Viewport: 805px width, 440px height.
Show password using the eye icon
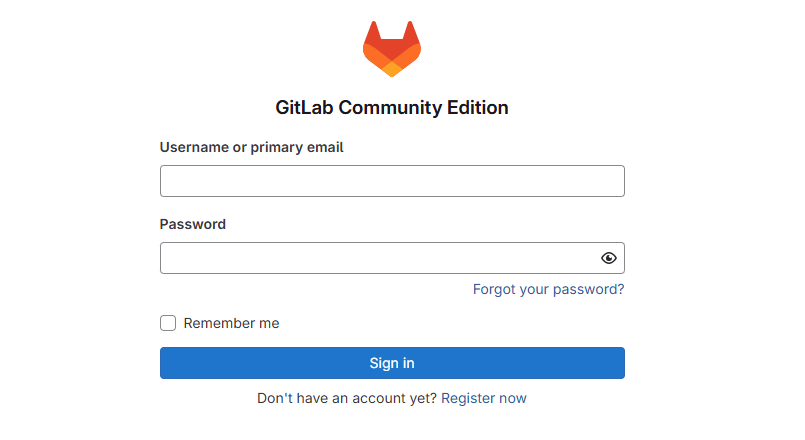[609, 258]
